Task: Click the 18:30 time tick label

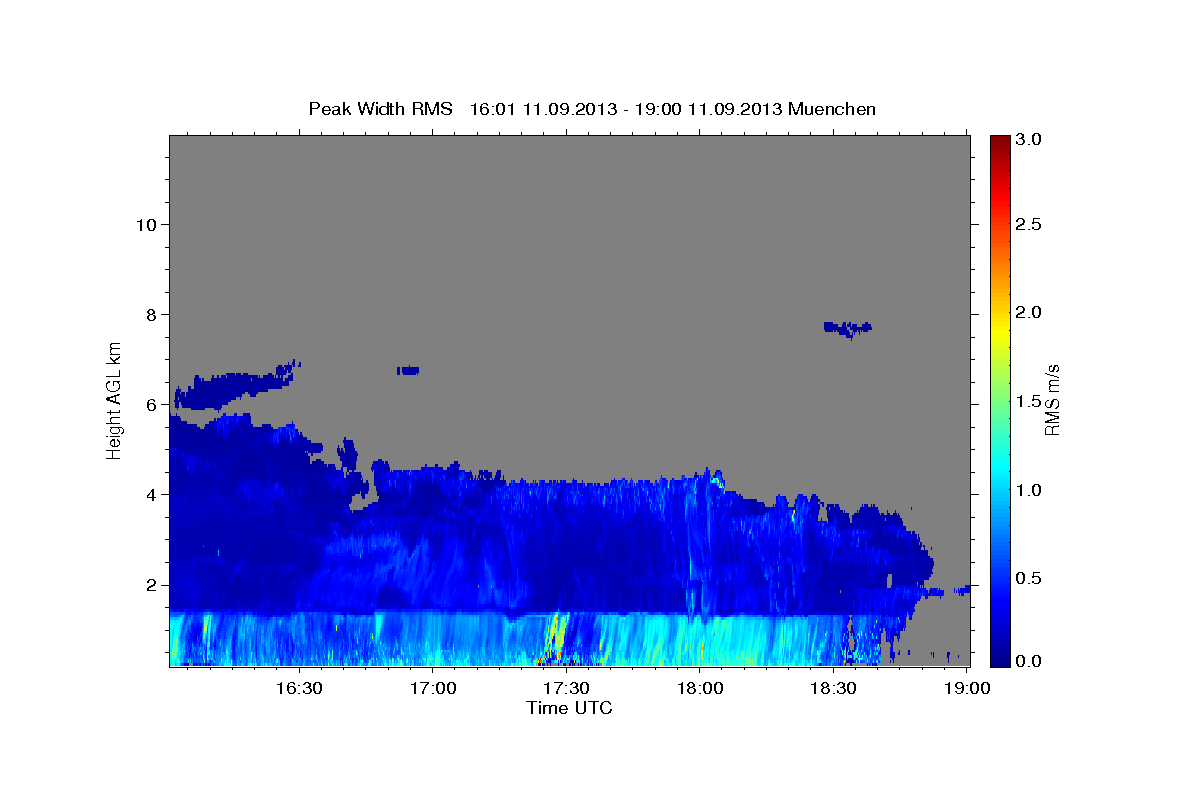Action: click(x=834, y=688)
